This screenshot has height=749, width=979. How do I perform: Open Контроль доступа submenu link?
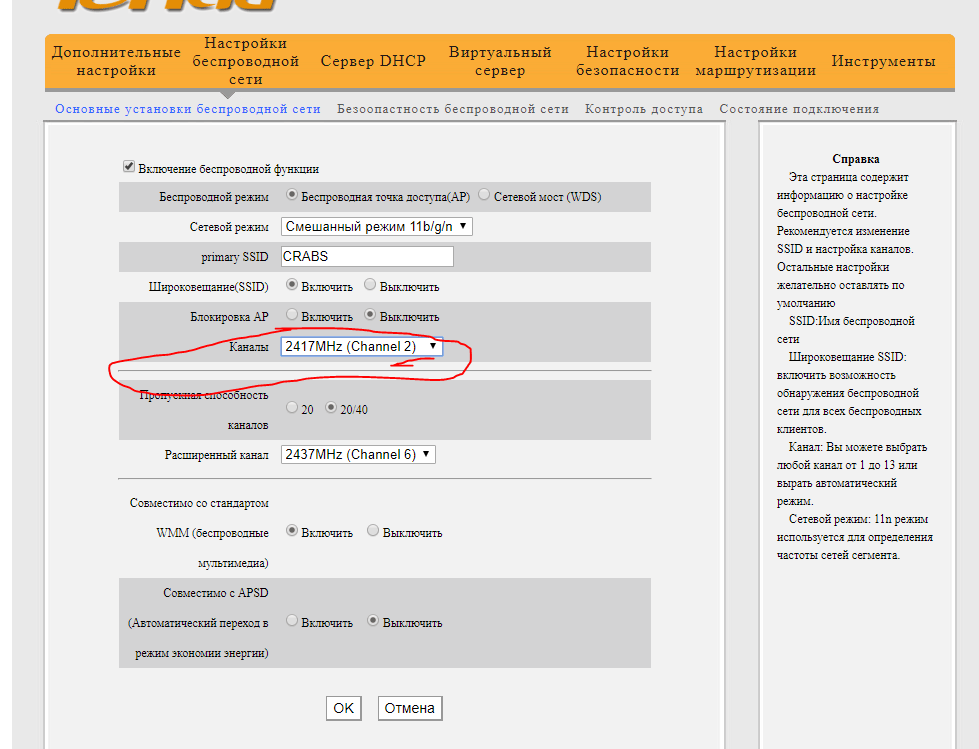coord(643,109)
